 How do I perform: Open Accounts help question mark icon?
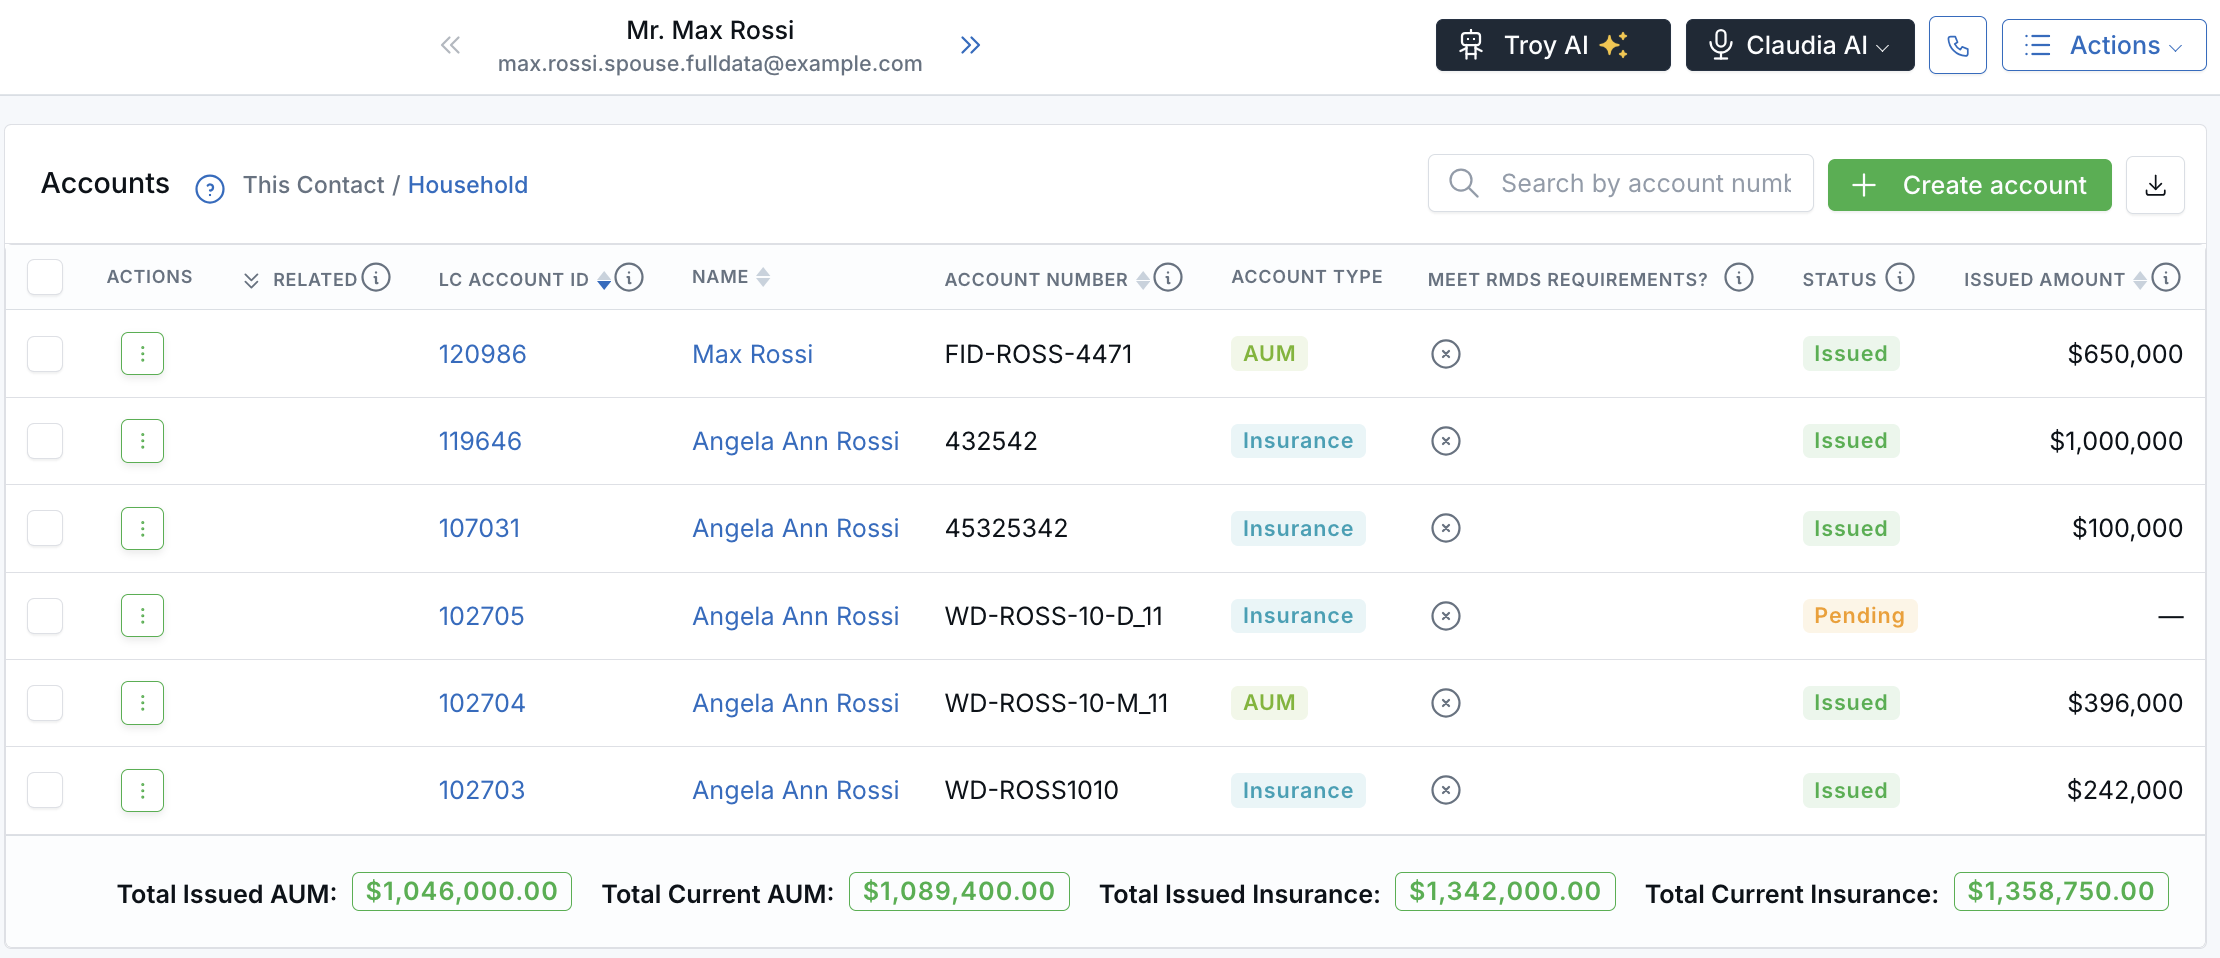coord(210,188)
